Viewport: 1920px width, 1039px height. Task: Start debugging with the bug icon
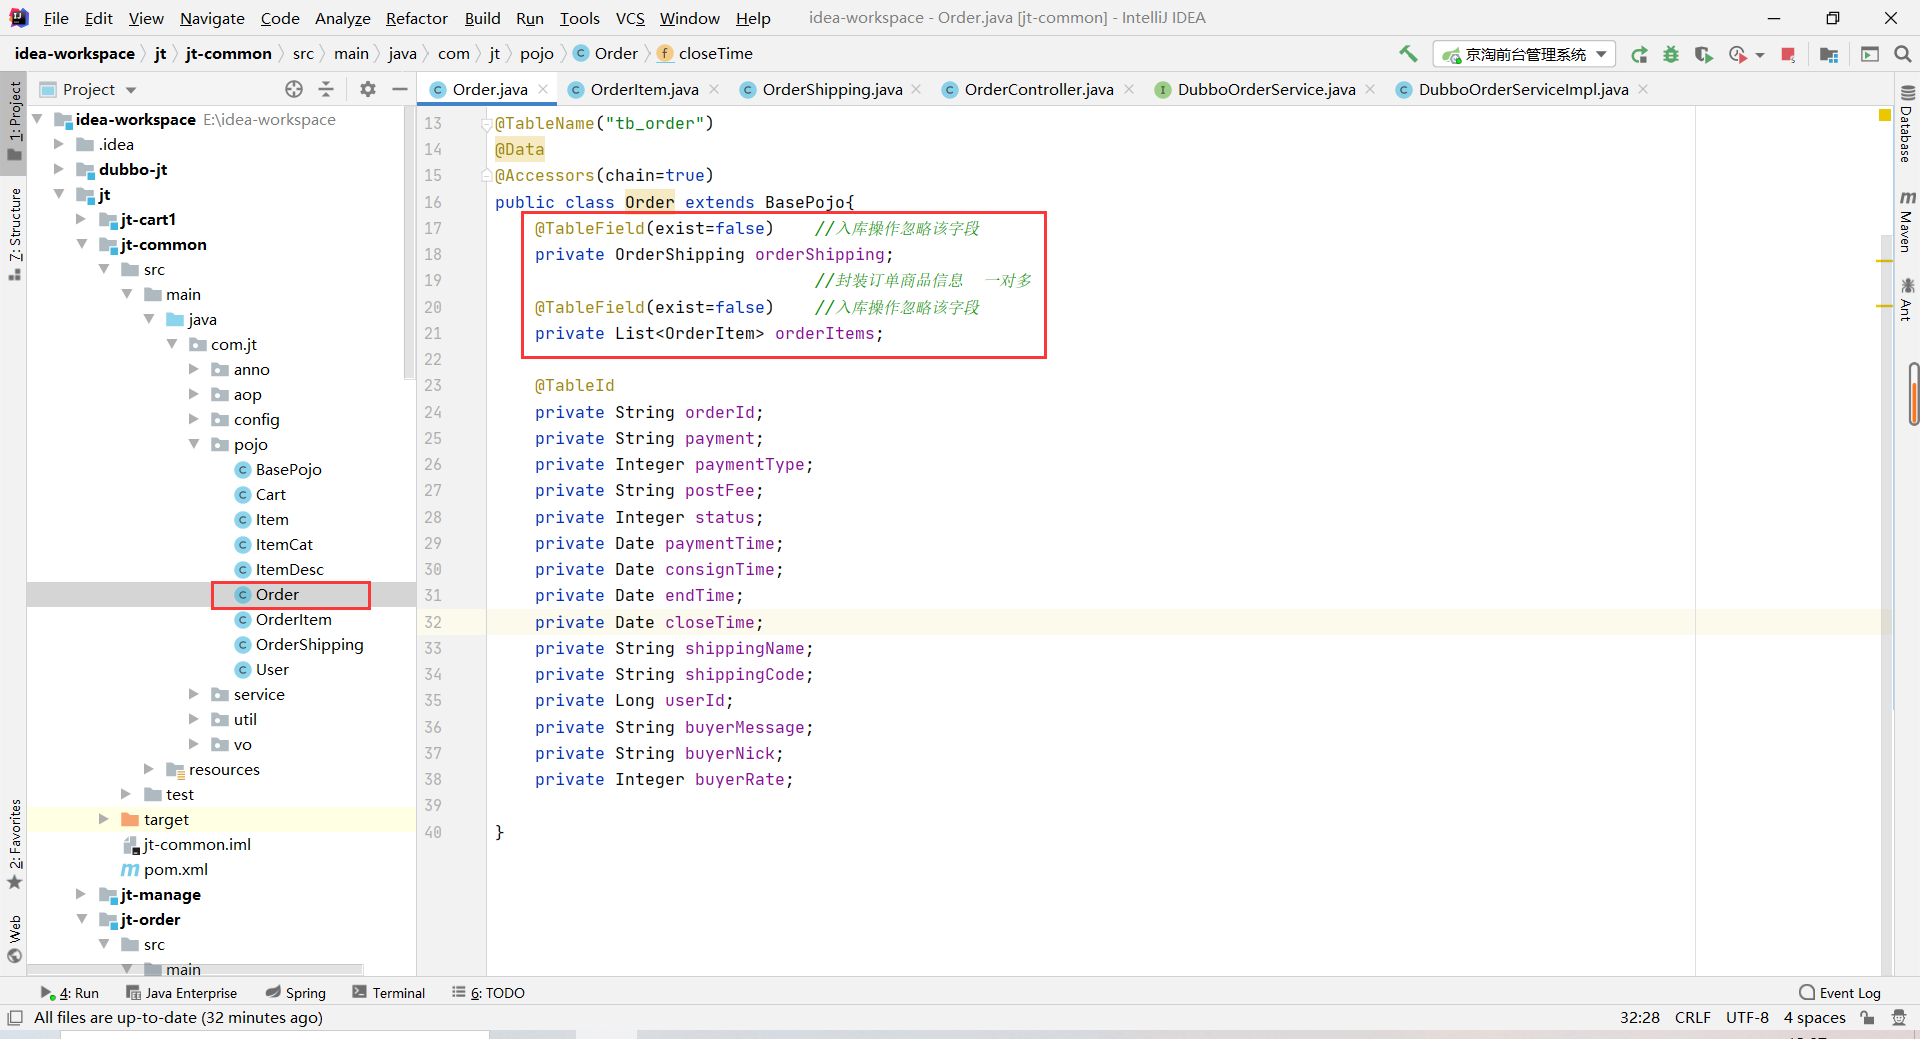point(1671,54)
